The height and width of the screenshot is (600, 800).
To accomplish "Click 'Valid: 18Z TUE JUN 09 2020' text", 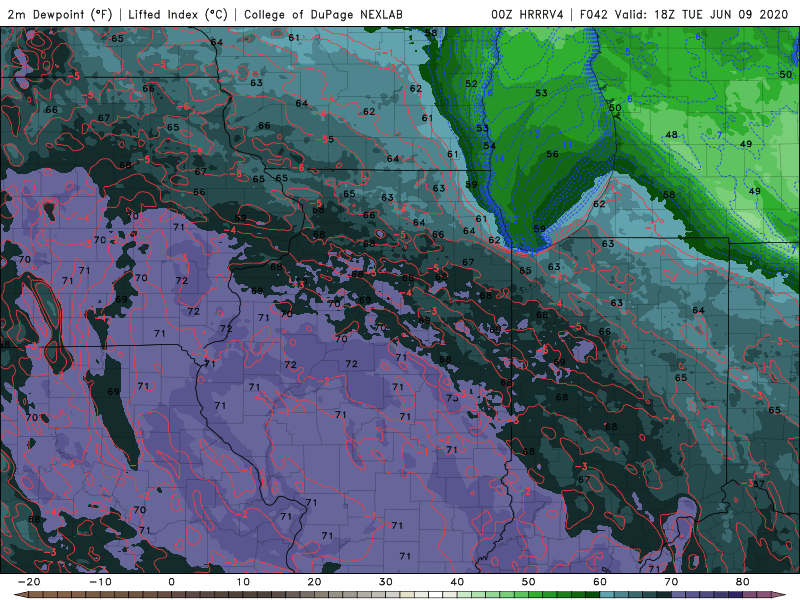I will coord(702,14).
